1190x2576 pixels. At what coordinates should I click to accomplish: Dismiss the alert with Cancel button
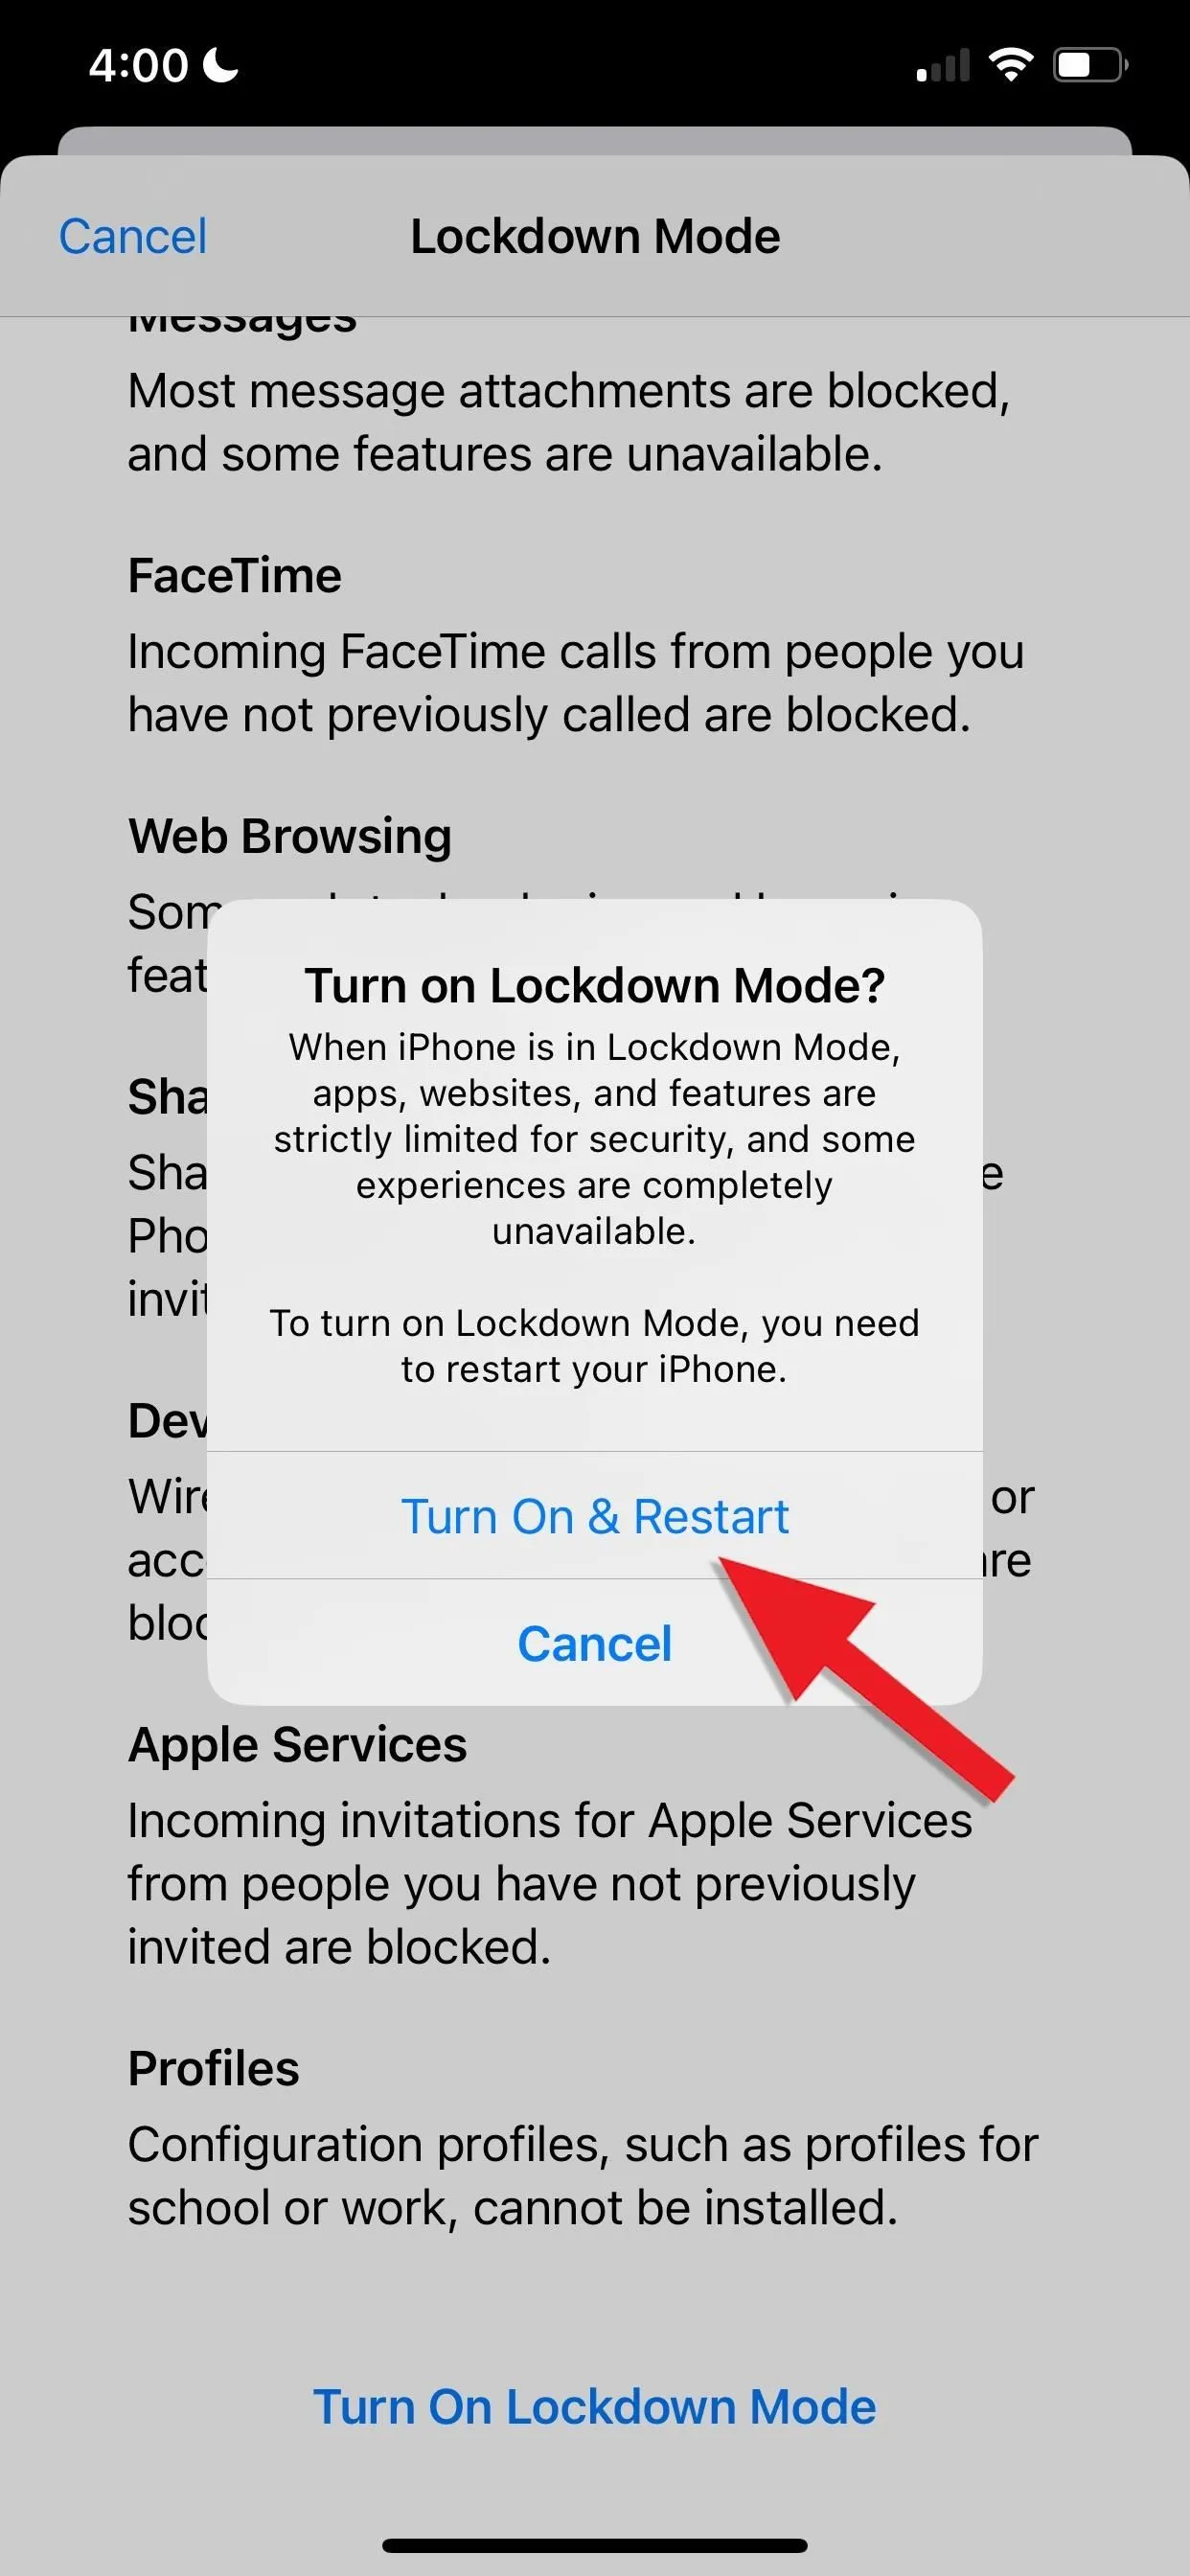595,1643
